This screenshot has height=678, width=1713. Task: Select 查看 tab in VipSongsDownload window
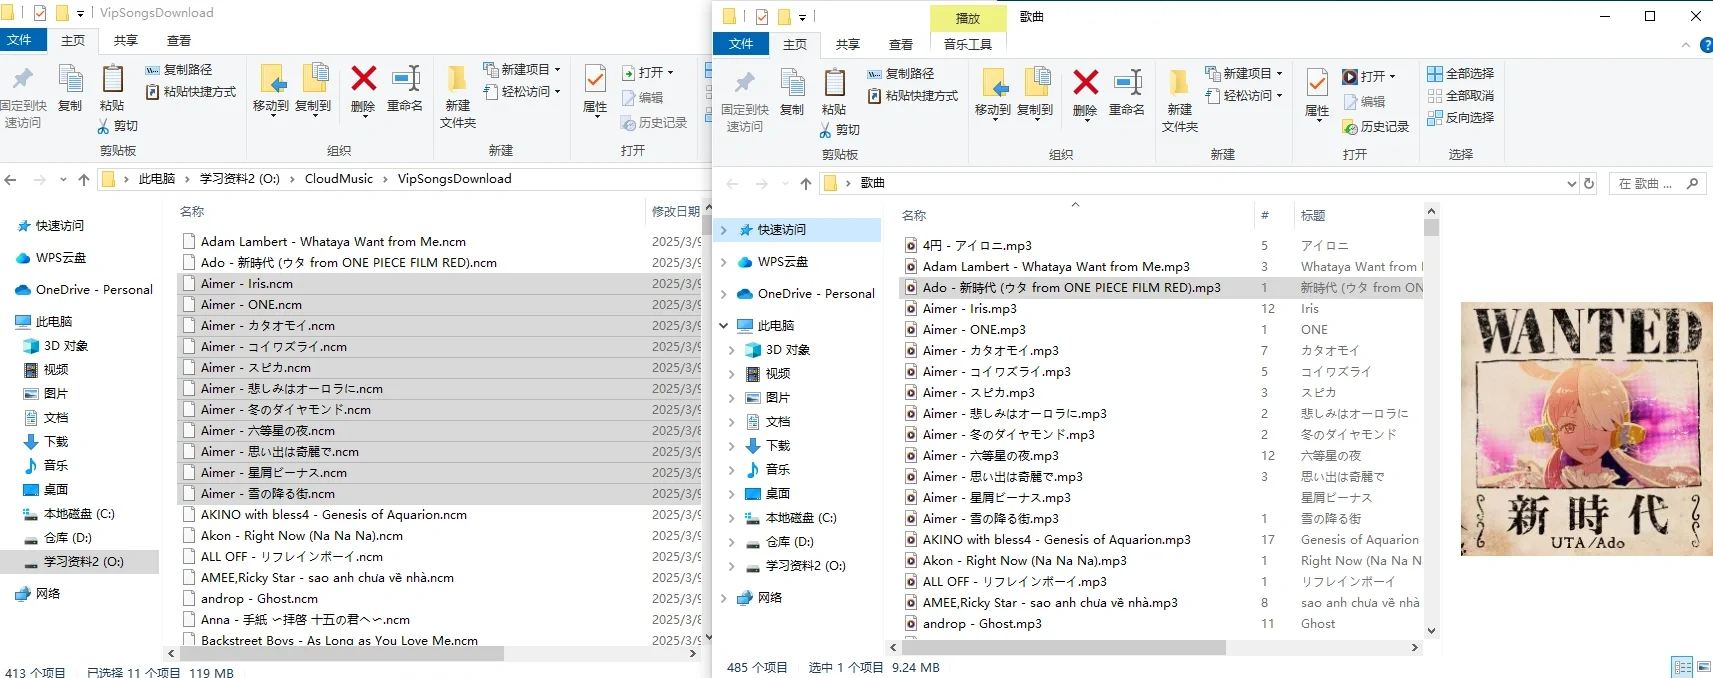[179, 41]
